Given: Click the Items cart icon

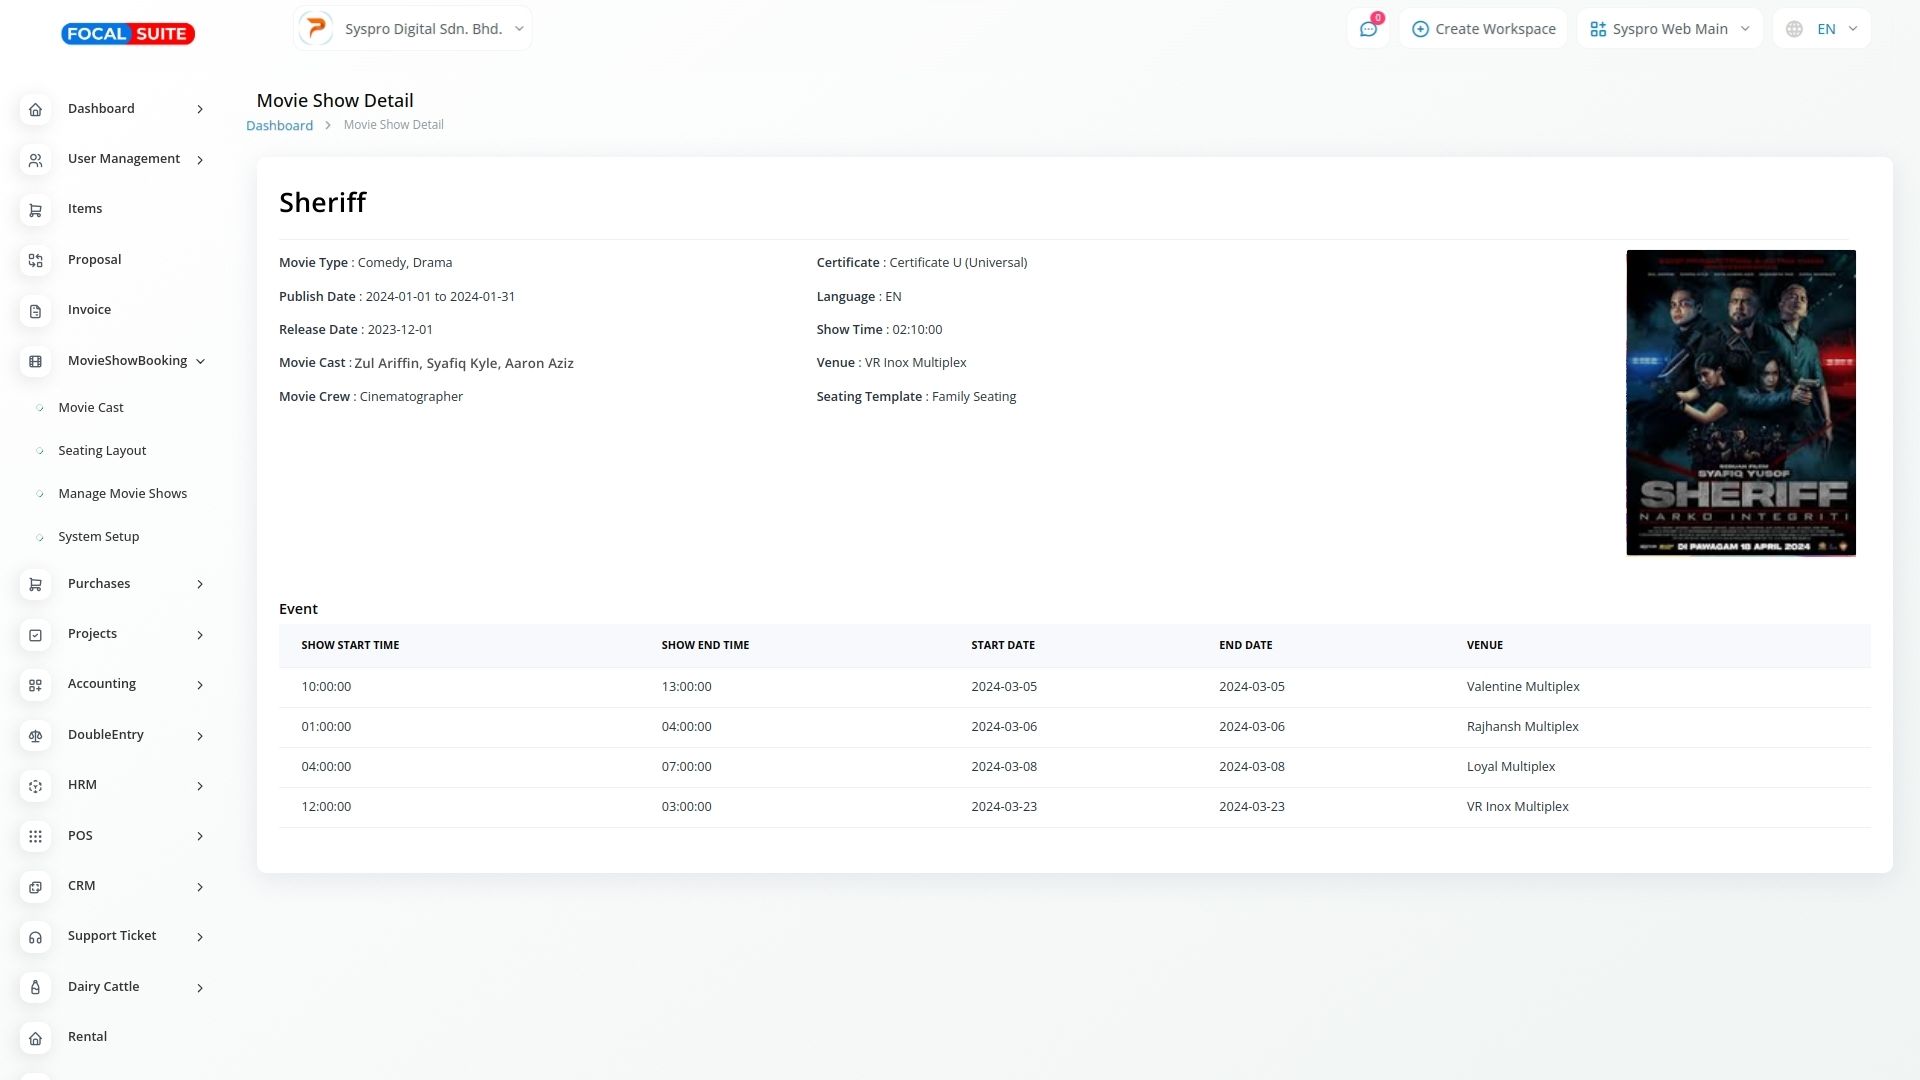Looking at the screenshot, I should (x=35, y=210).
